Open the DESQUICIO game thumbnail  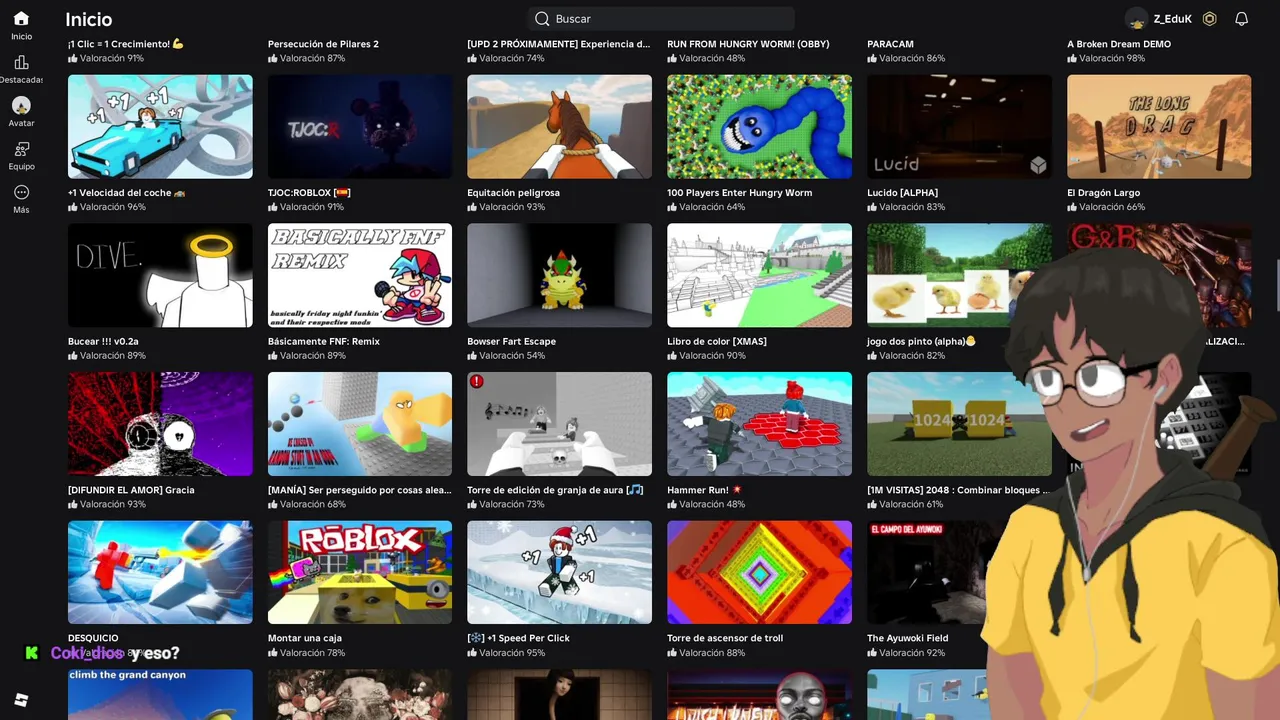pyautogui.click(x=160, y=572)
